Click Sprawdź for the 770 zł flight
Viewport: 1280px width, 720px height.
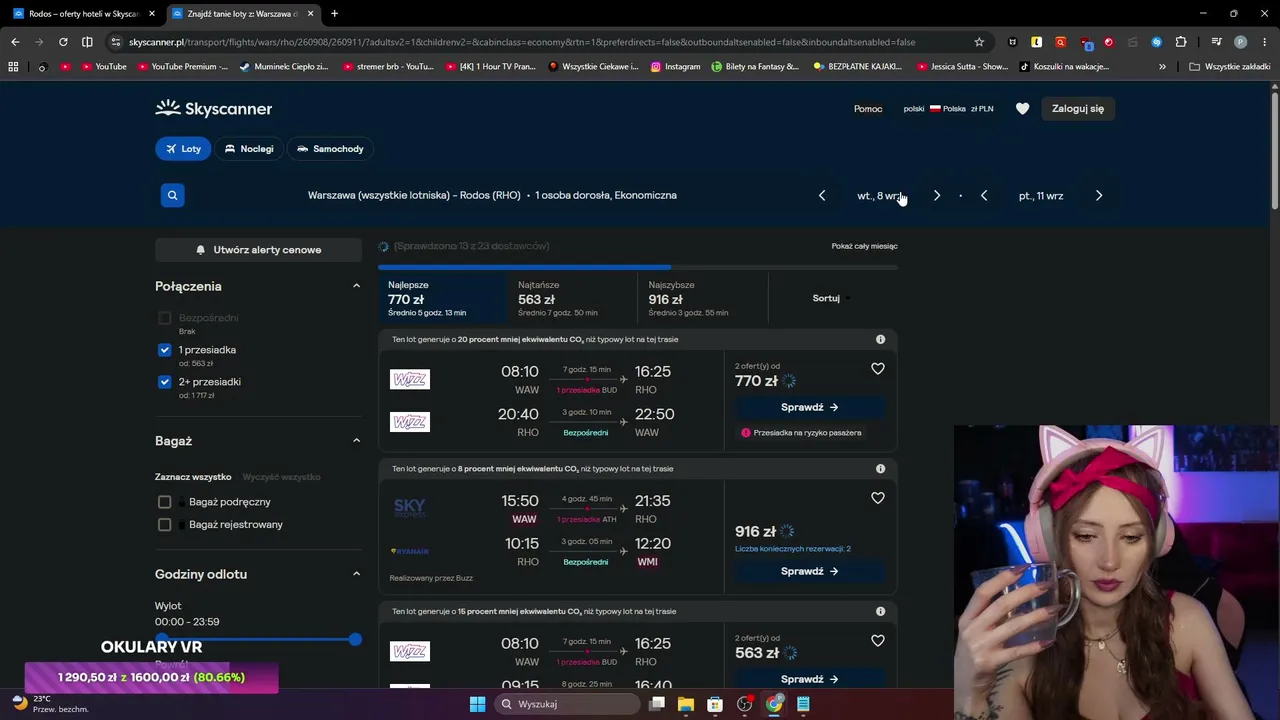point(810,408)
